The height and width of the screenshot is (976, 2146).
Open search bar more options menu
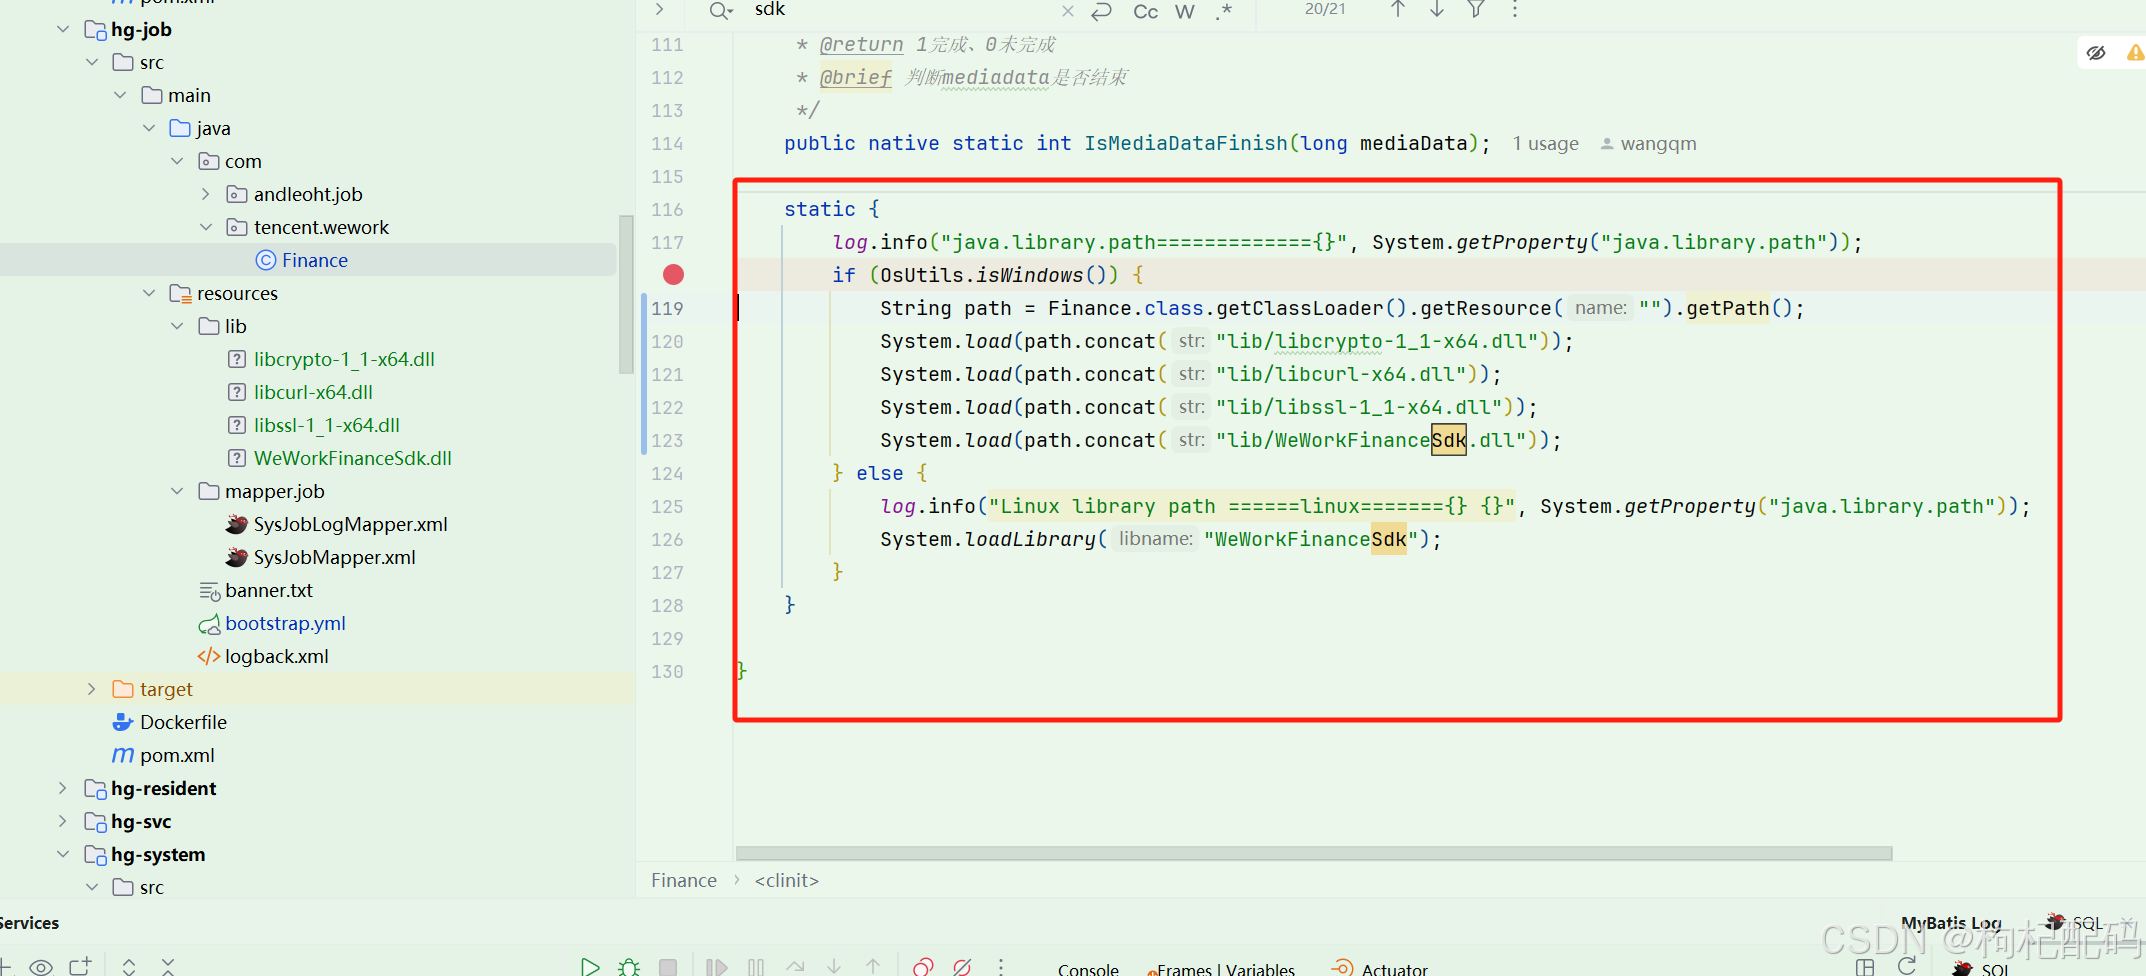coord(1515,10)
